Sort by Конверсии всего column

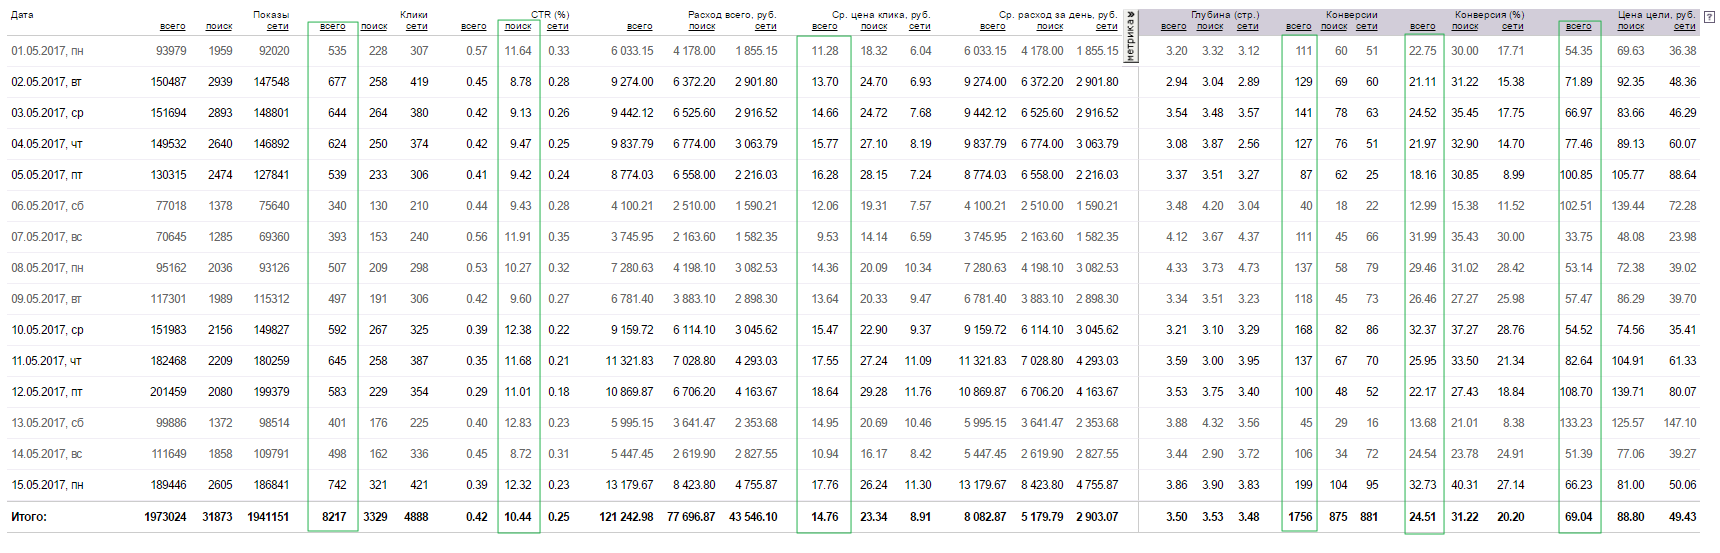(x=1299, y=27)
